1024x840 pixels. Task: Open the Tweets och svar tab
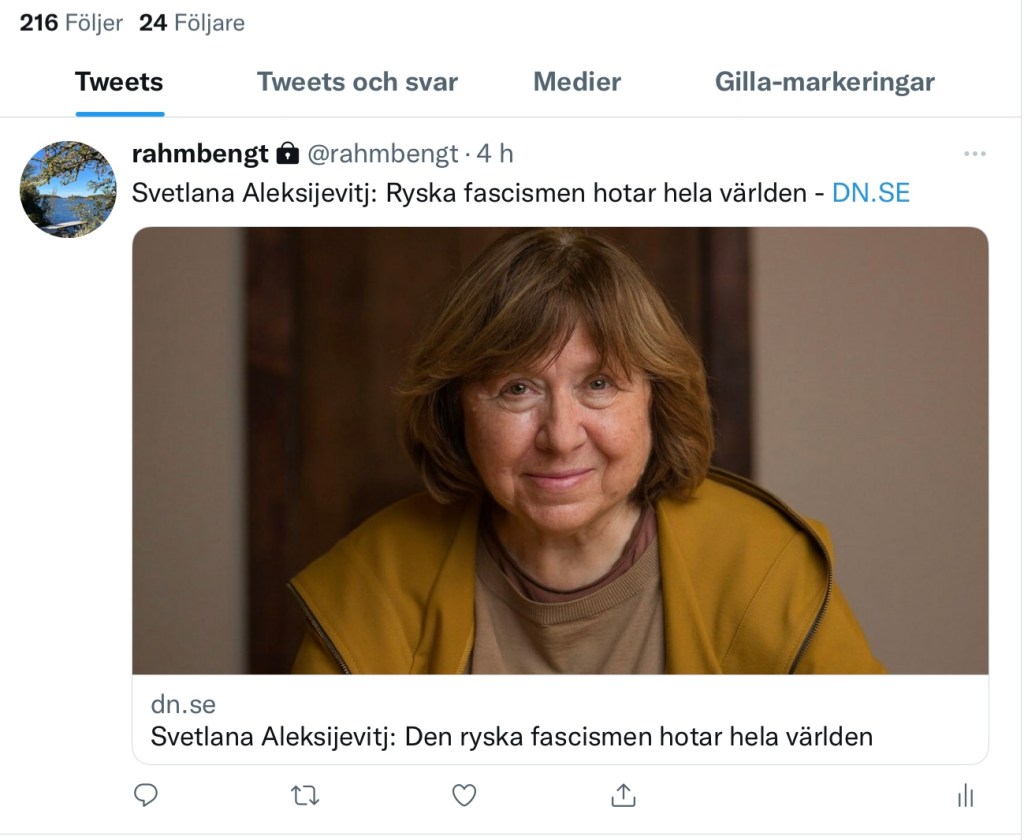pos(357,82)
